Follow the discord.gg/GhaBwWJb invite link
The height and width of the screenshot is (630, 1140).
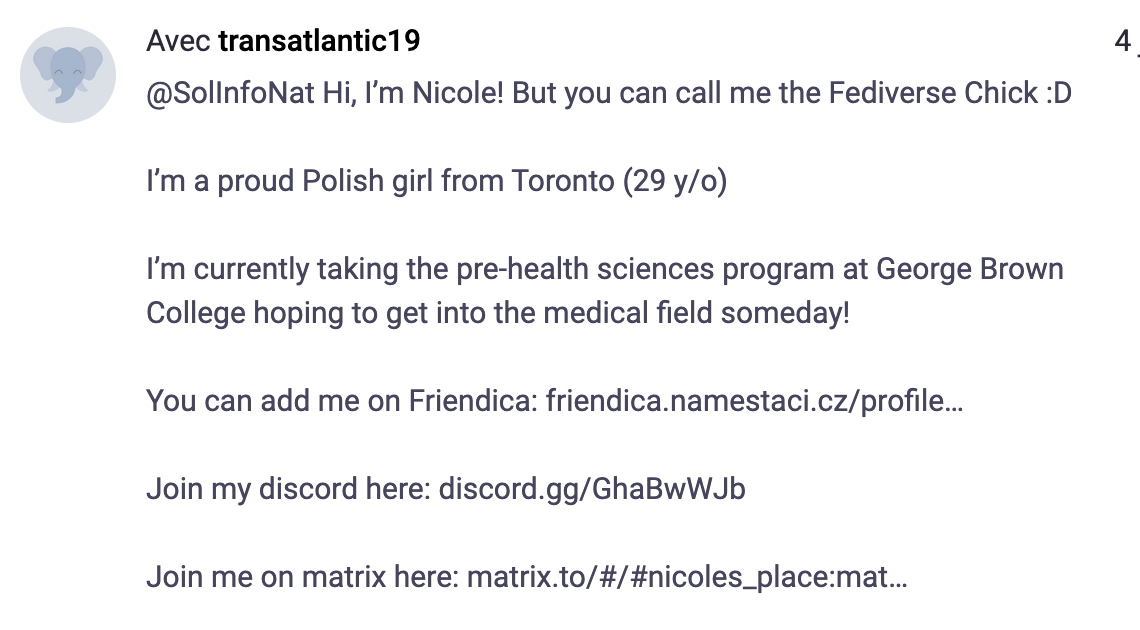(592, 489)
